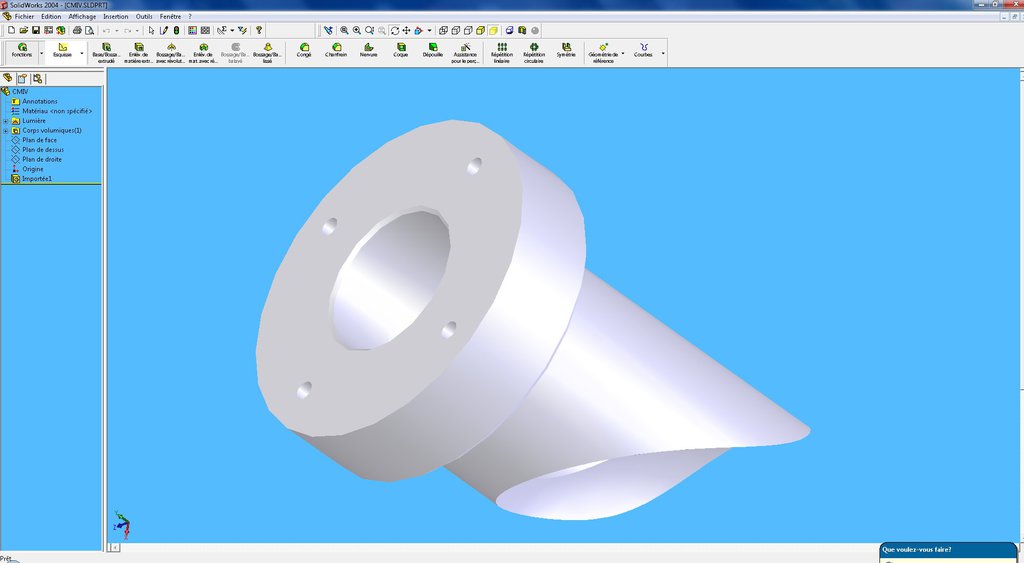The width and height of the screenshot is (1024, 563).
Task: Open the Insertion menu
Action: click(115, 17)
